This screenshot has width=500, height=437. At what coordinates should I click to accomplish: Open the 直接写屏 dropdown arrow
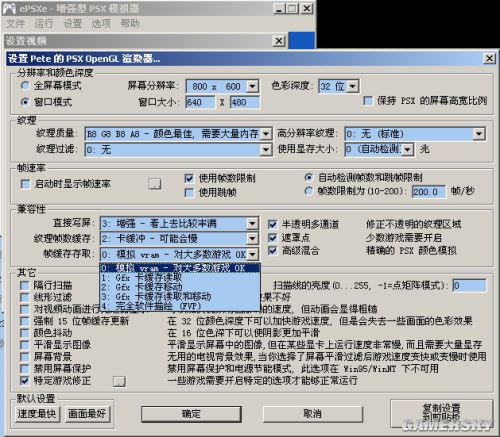click(252, 224)
